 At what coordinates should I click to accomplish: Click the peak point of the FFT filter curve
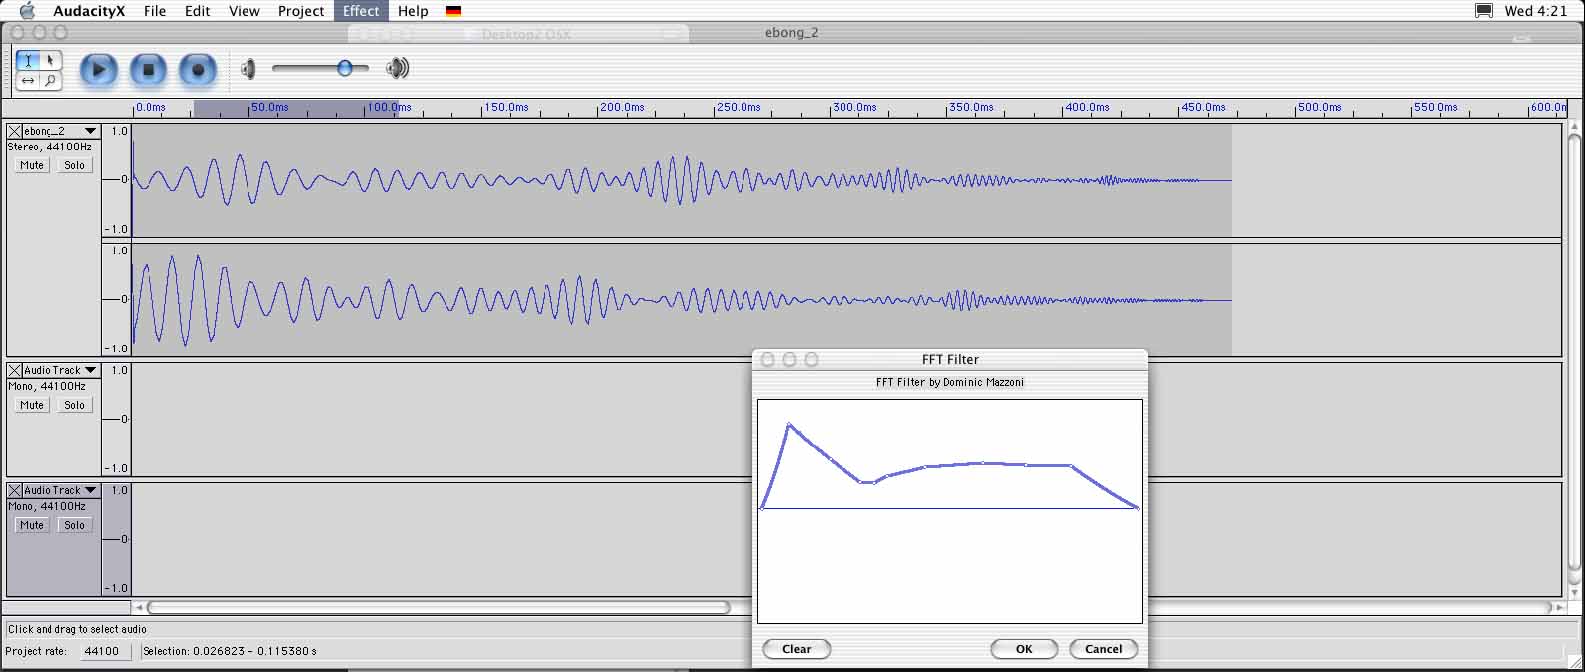tap(789, 425)
